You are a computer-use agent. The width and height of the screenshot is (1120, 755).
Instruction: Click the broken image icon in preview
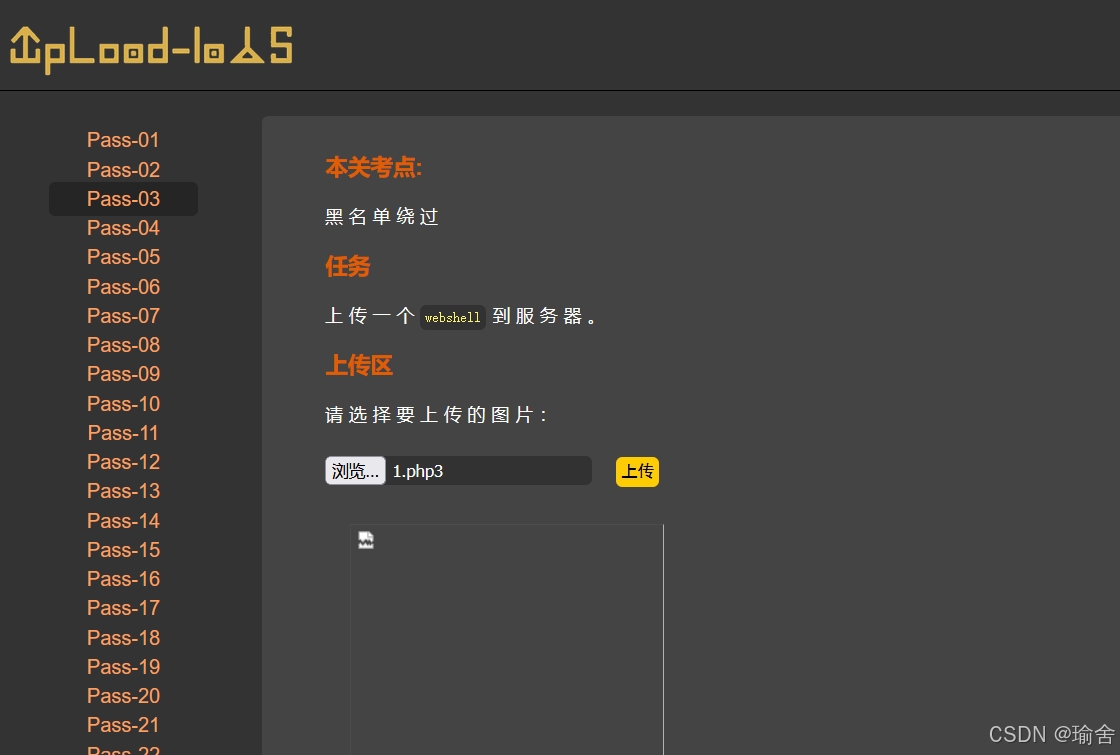click(366, 540)
